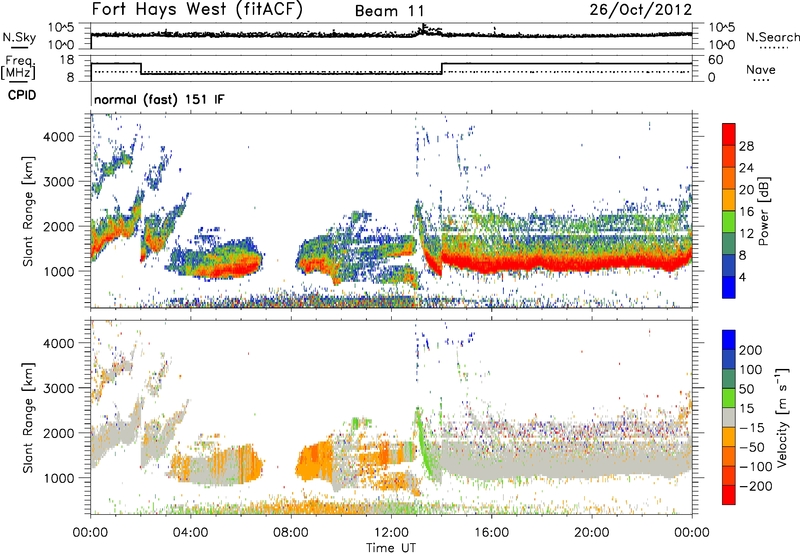Click the "16:00" time axis tick label
800x554 pixels.
491,533
